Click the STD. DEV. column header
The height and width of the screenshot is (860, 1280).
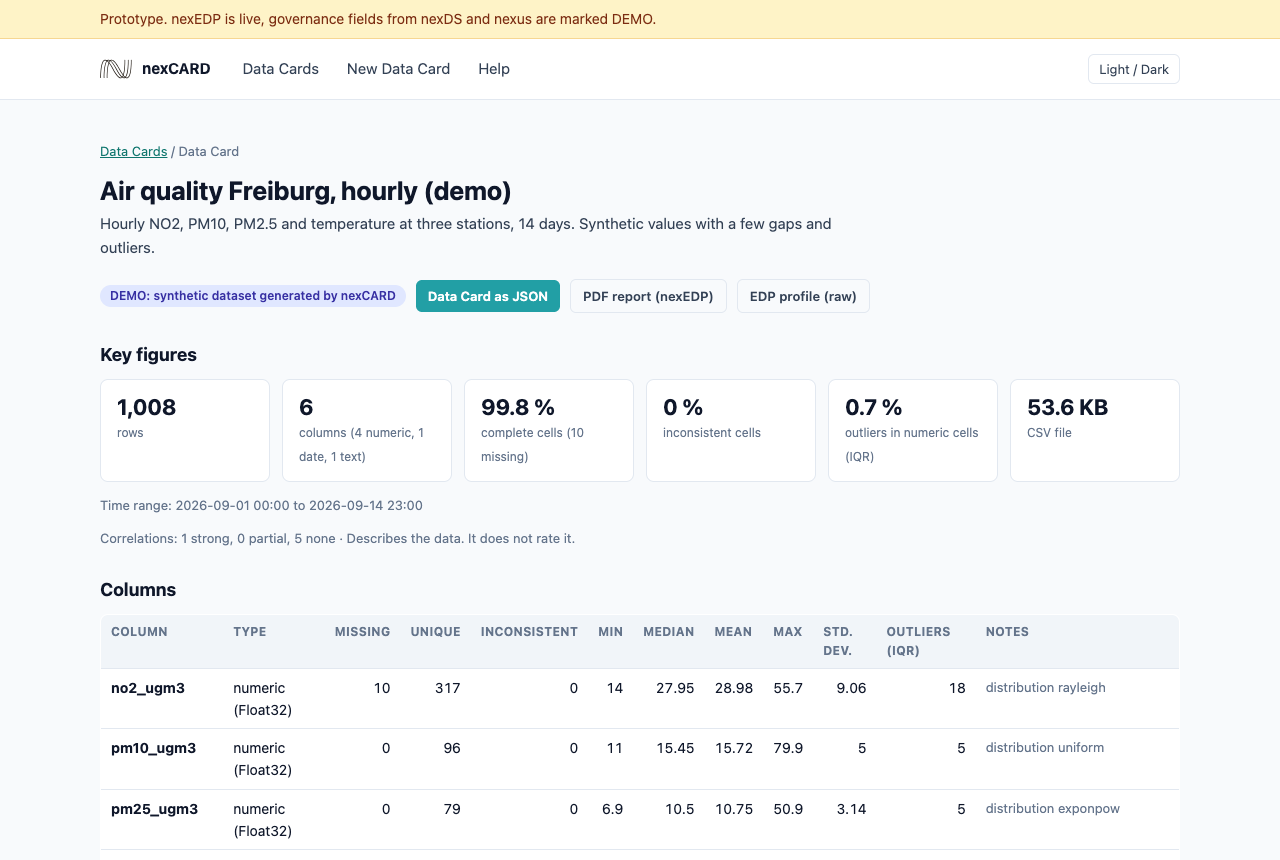point(838,641)
